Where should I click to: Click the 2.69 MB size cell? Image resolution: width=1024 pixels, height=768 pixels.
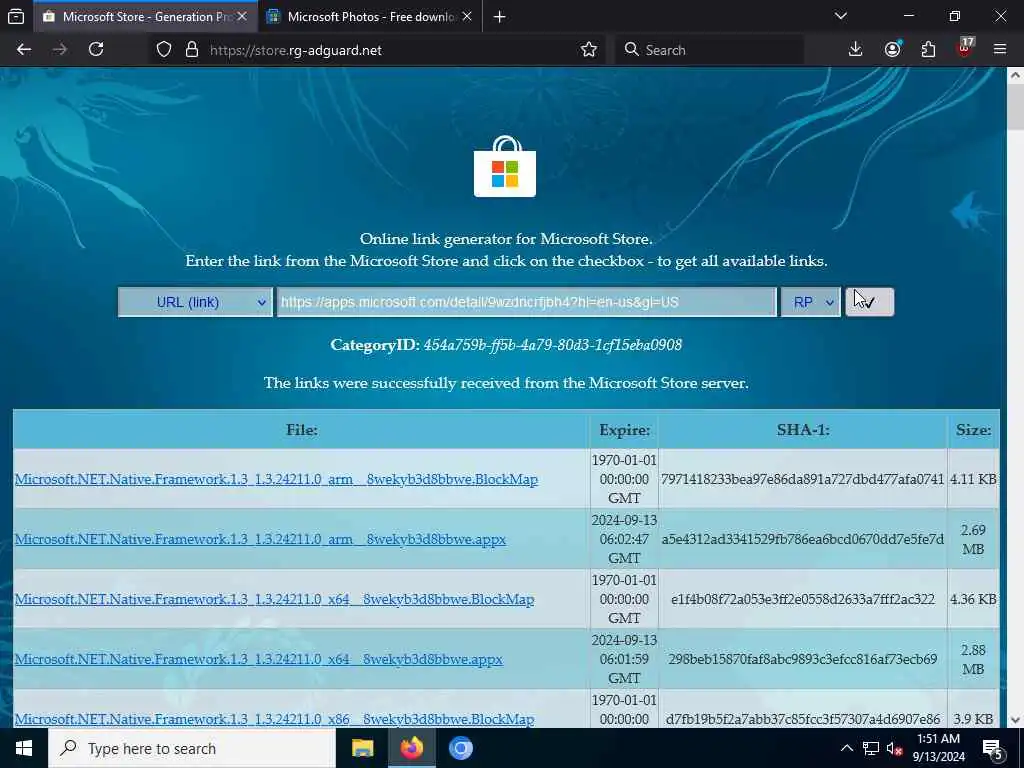pyautogui.click(x=973, y=539)
